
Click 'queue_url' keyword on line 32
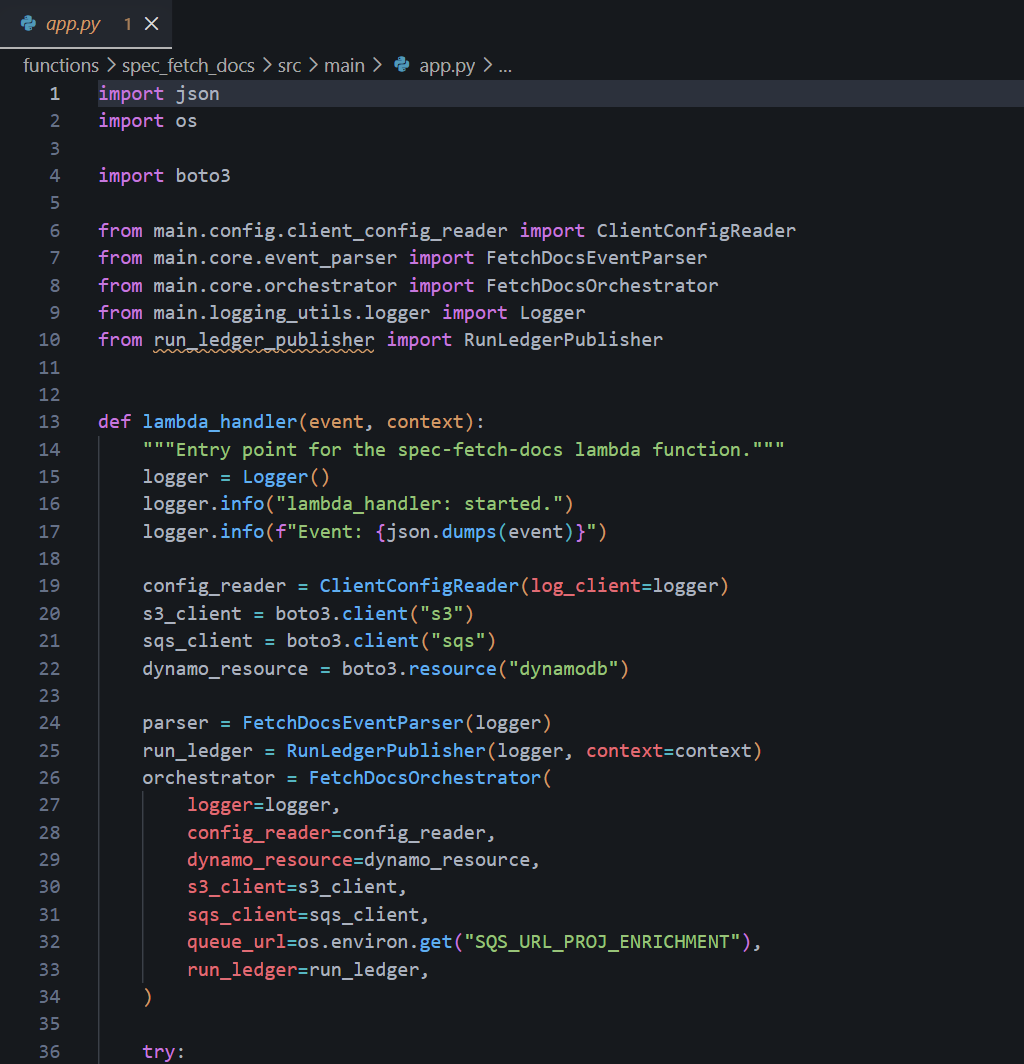(x=236, y=943)
